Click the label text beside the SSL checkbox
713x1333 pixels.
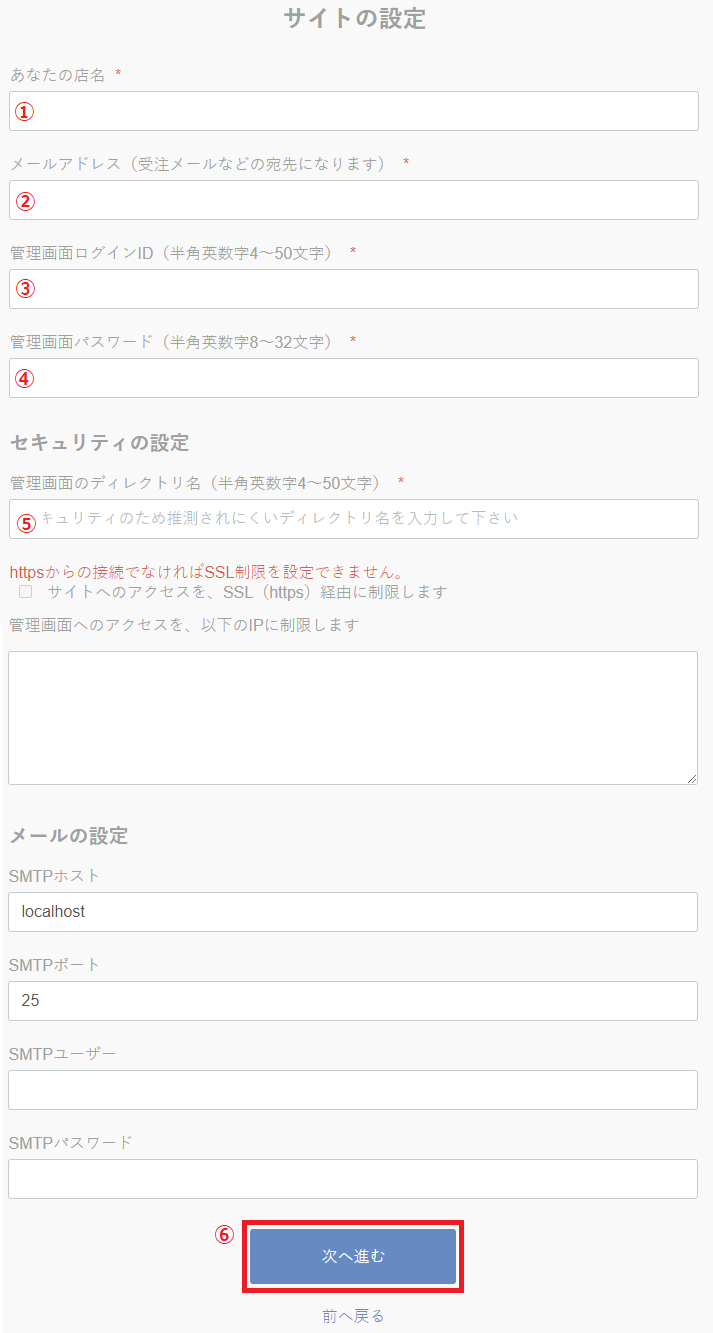(247, 592)
